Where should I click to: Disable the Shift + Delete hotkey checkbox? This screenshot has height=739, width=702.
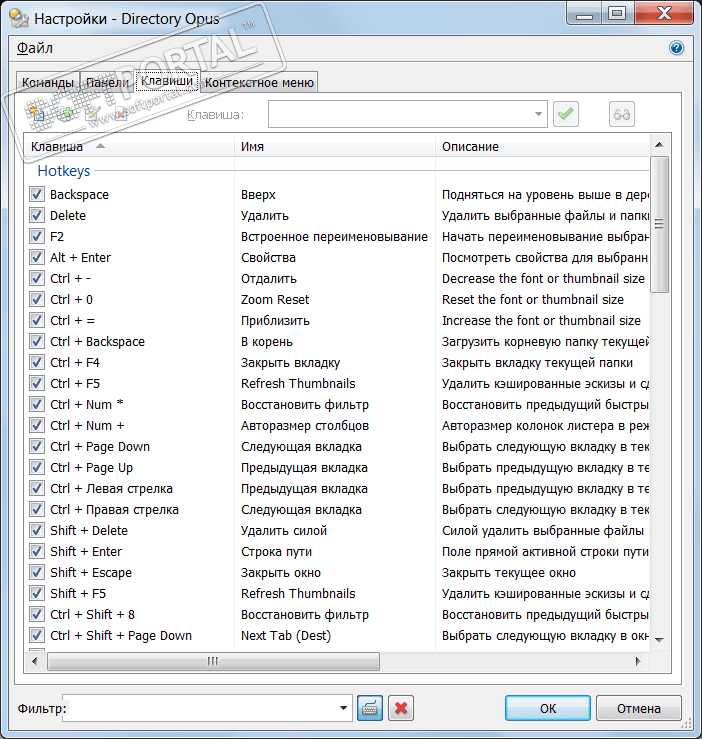pyautogui.click(x=37, y=530)
